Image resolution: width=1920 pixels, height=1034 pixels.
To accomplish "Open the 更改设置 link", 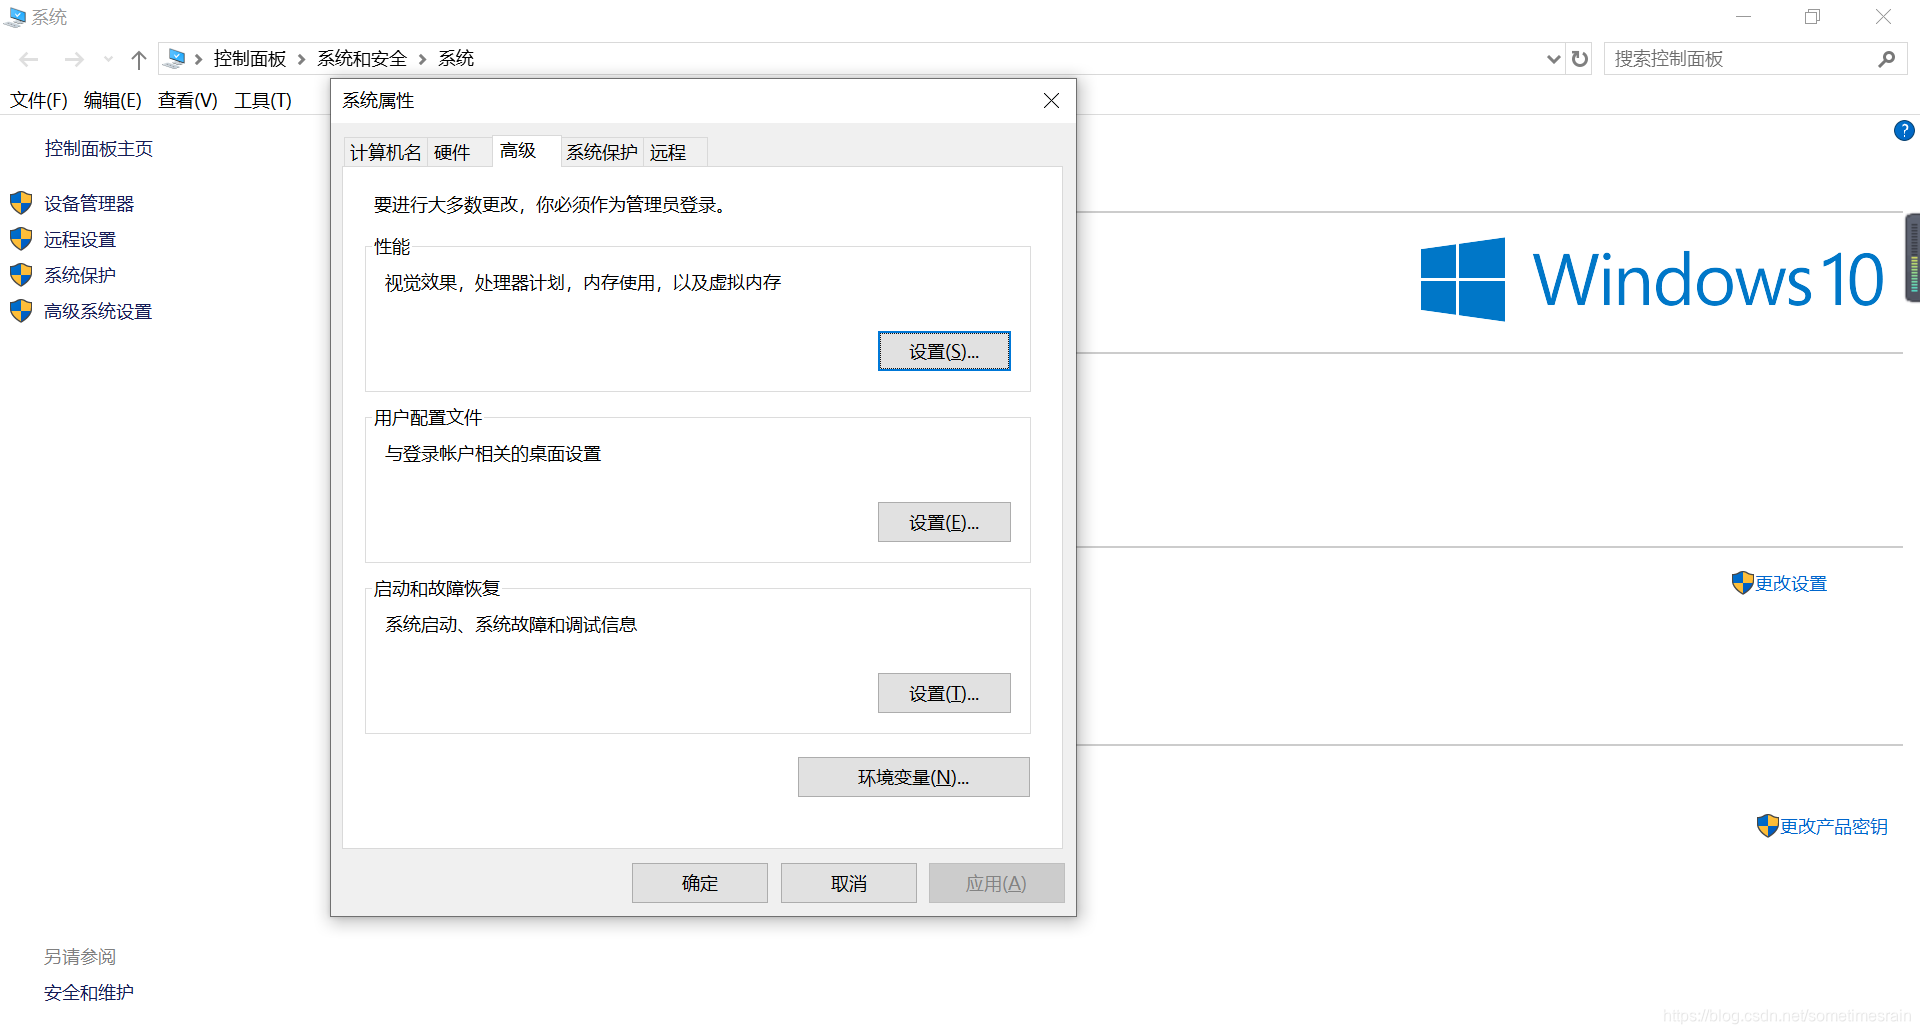I will click(x=1790, y=583).
